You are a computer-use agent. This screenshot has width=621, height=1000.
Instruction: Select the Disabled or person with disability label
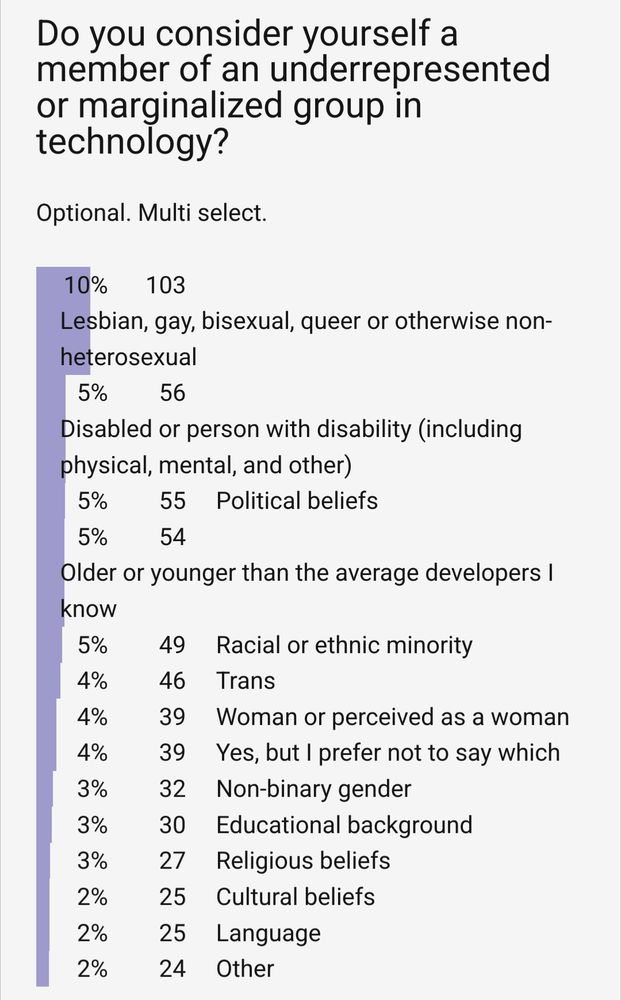click(291, 447)
